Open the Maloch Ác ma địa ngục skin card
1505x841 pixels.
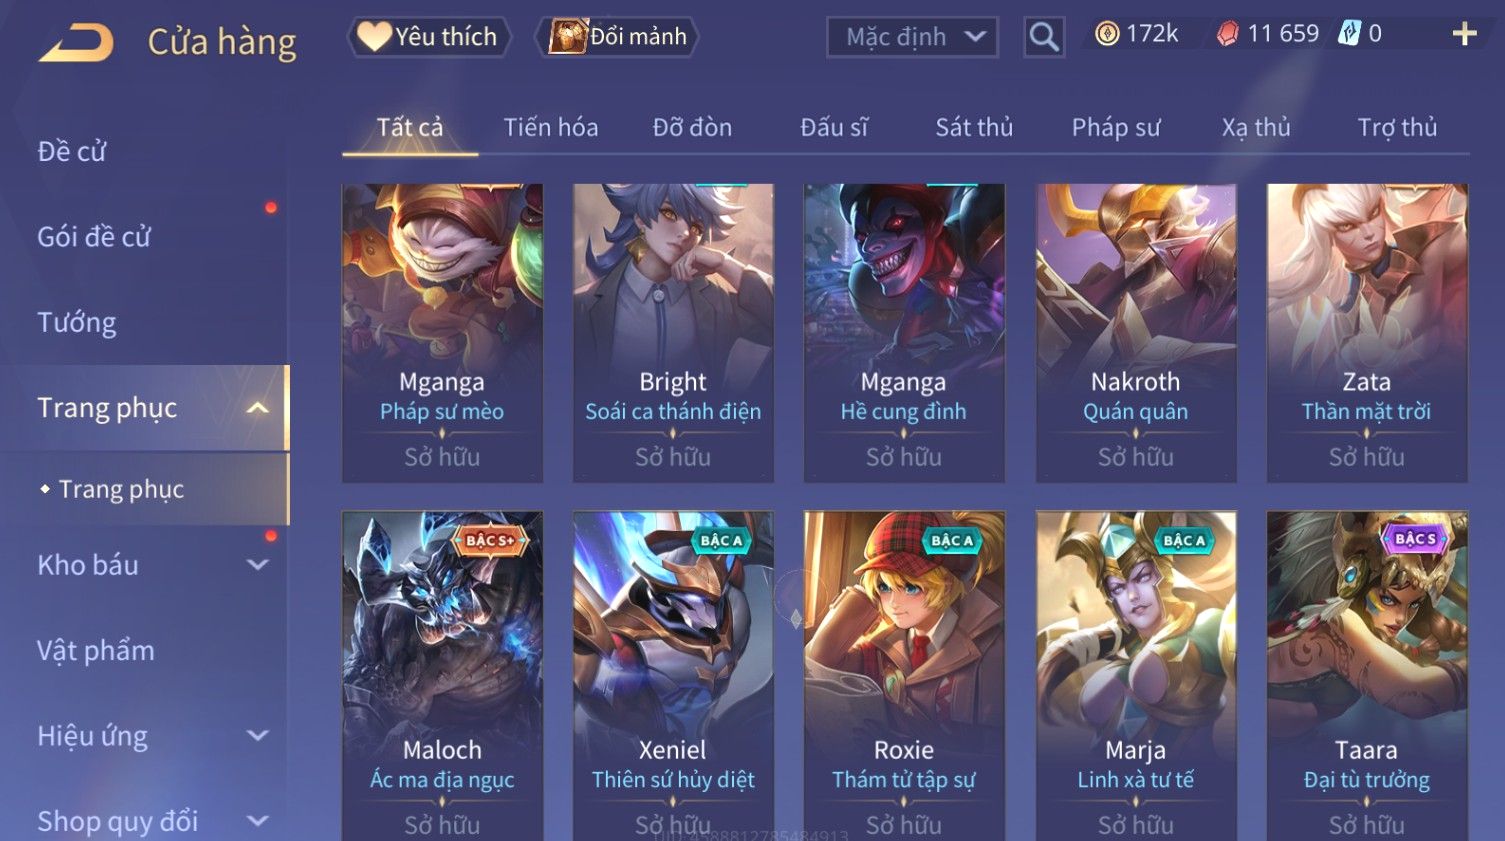click(x=442, y=676)
